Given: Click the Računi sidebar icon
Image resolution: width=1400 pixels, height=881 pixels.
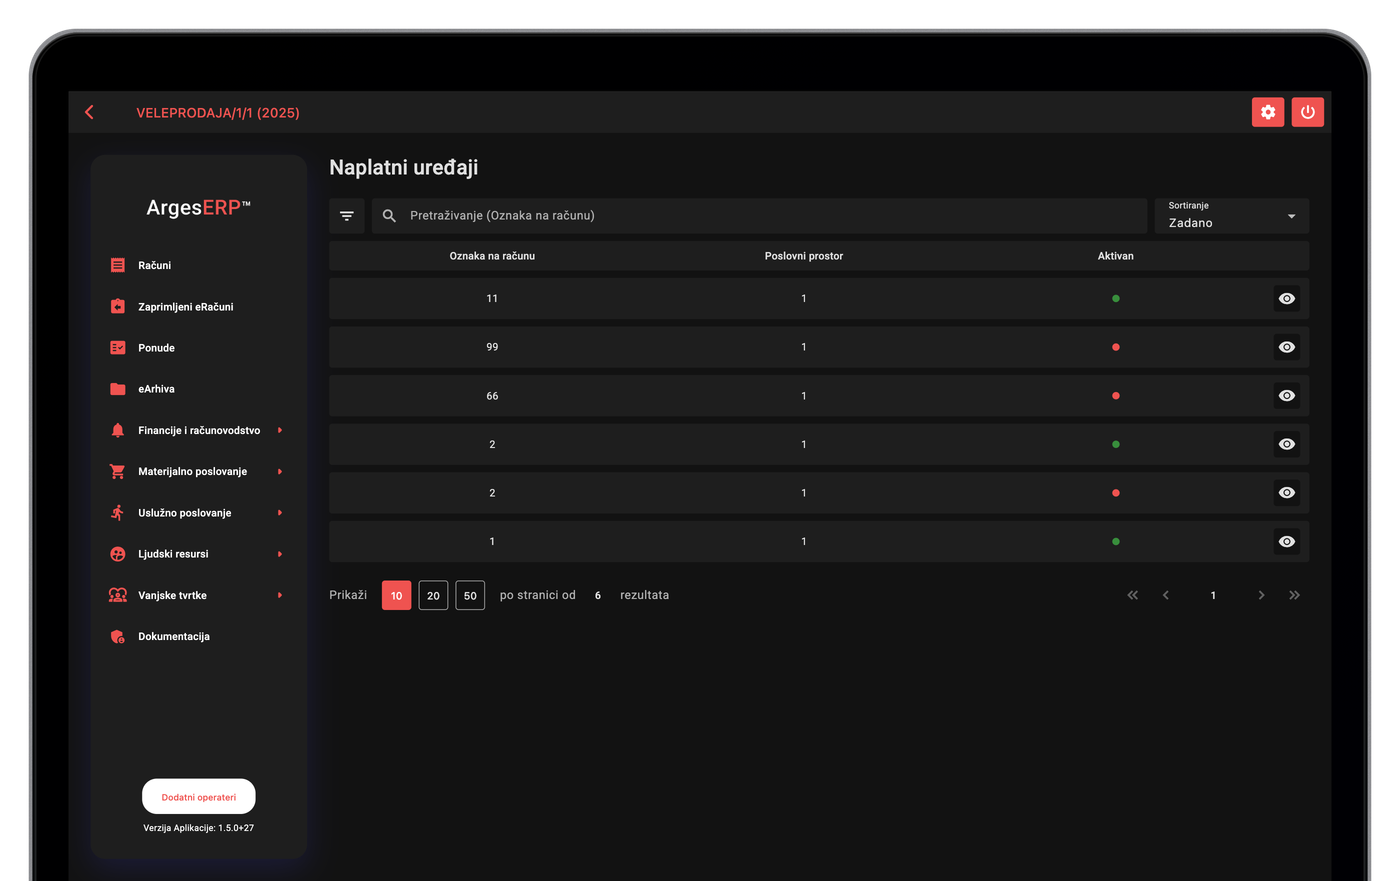Looking at the screenshot, I should tap(118, 265).
